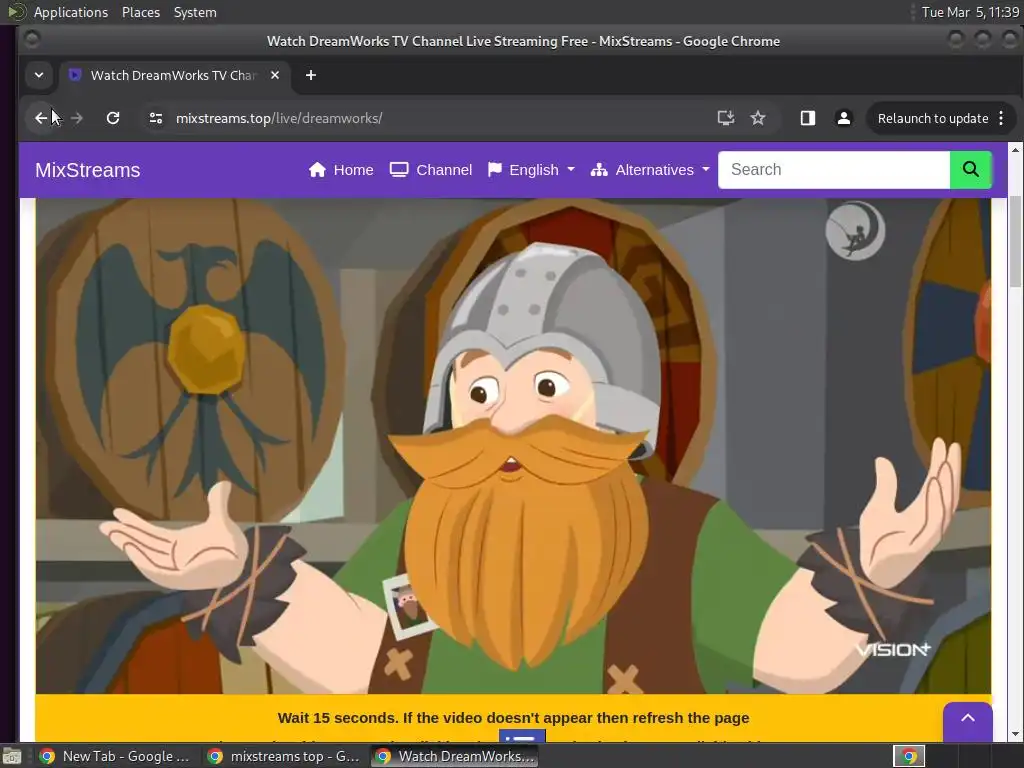Screen dimensions: 1024x768
Task: Expand the English language dropdown
Action: click(532, 170)
